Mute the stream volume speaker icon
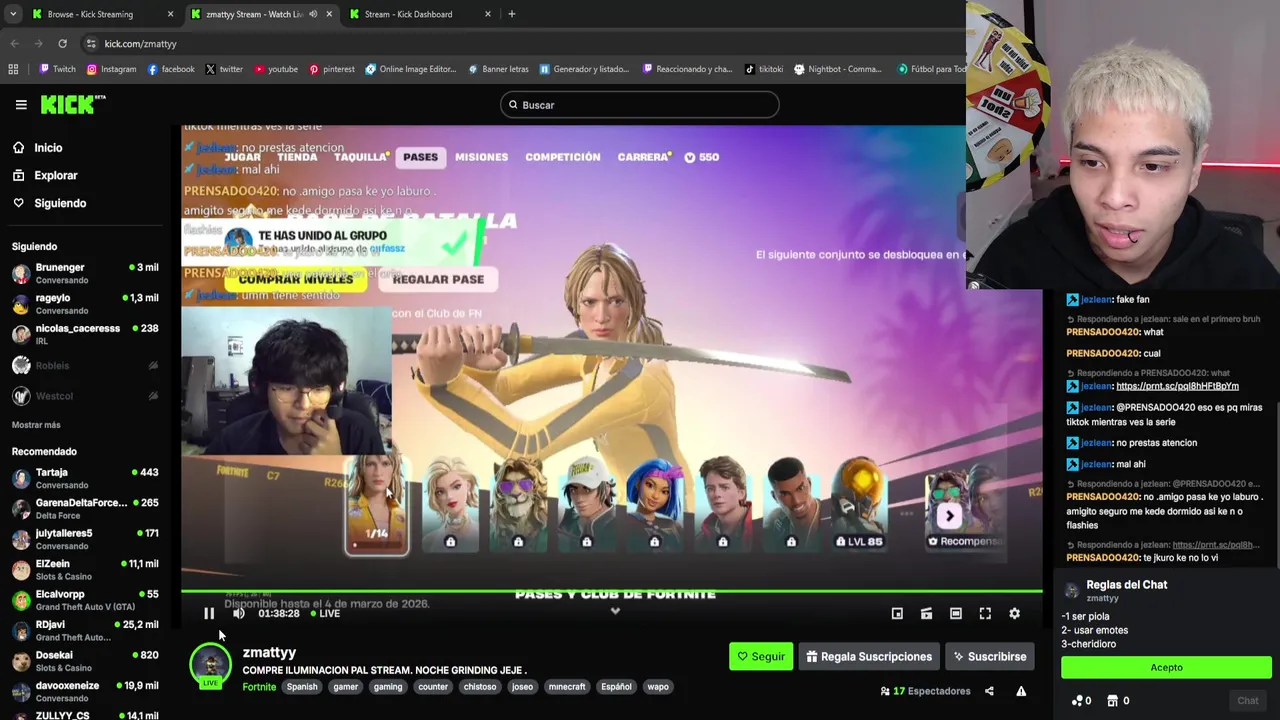 pyautogui.click(x=238, y=613)
